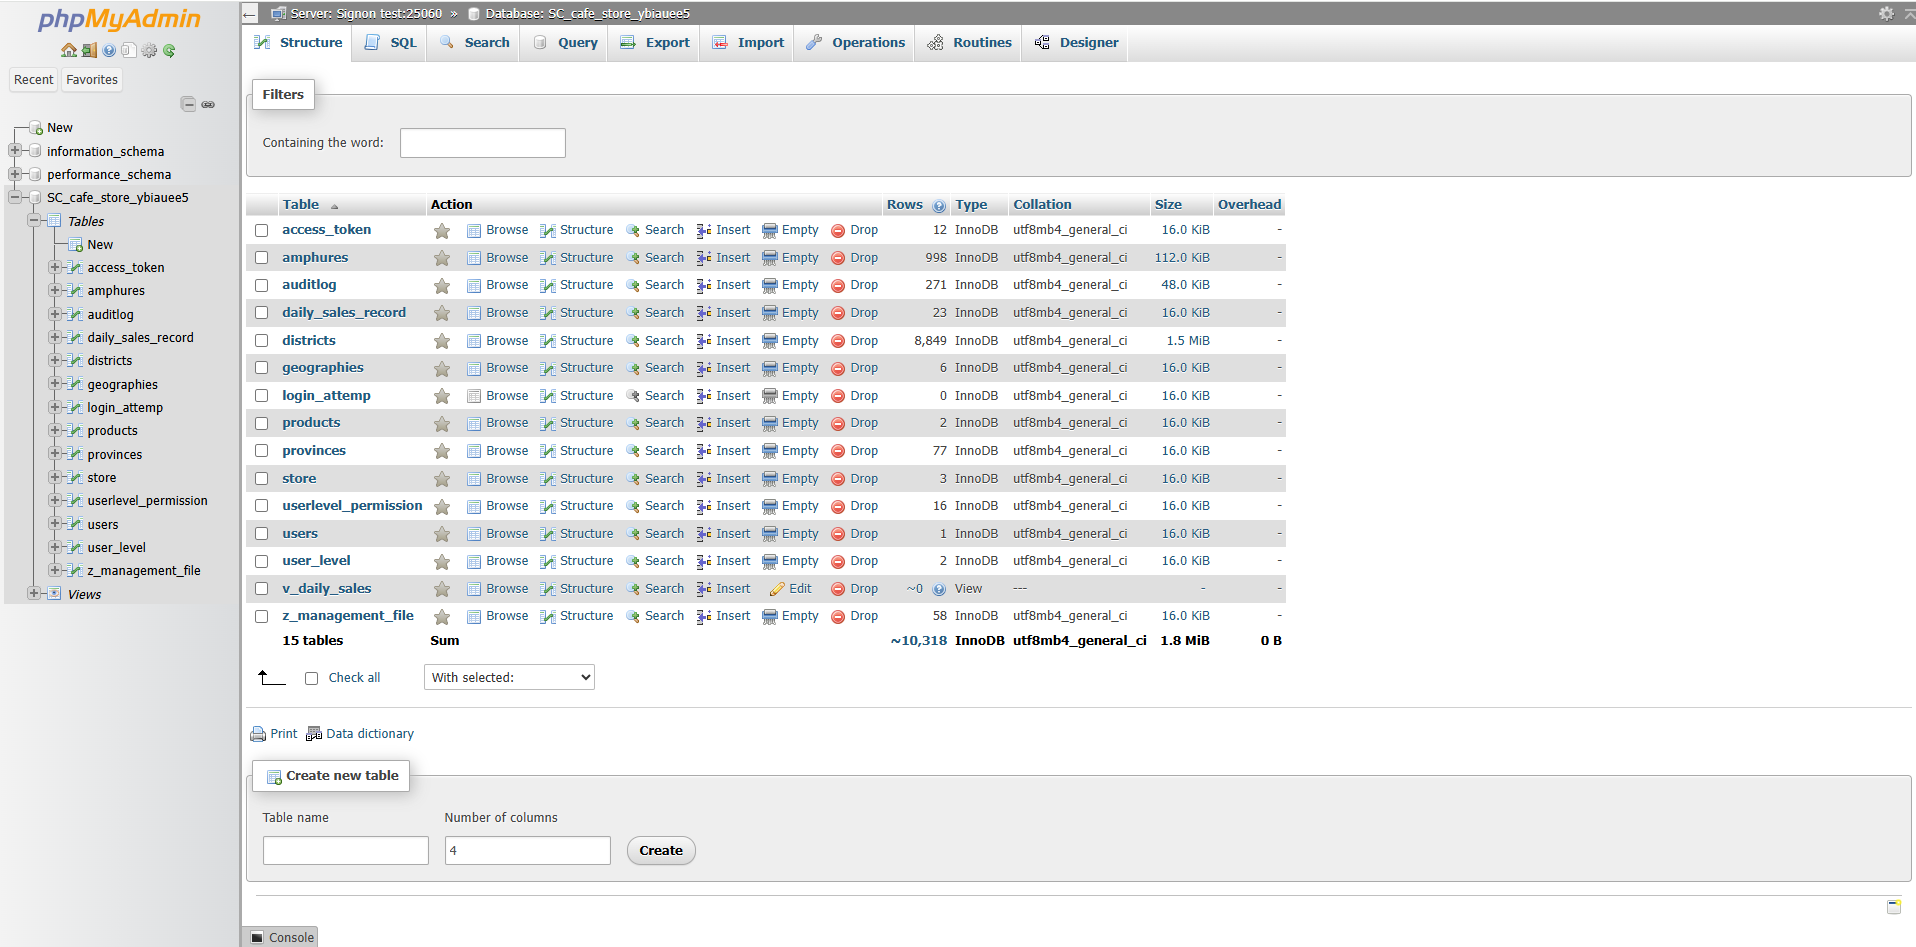
Task: Tick the checkbox for amphures table
Action: point(262,258)
